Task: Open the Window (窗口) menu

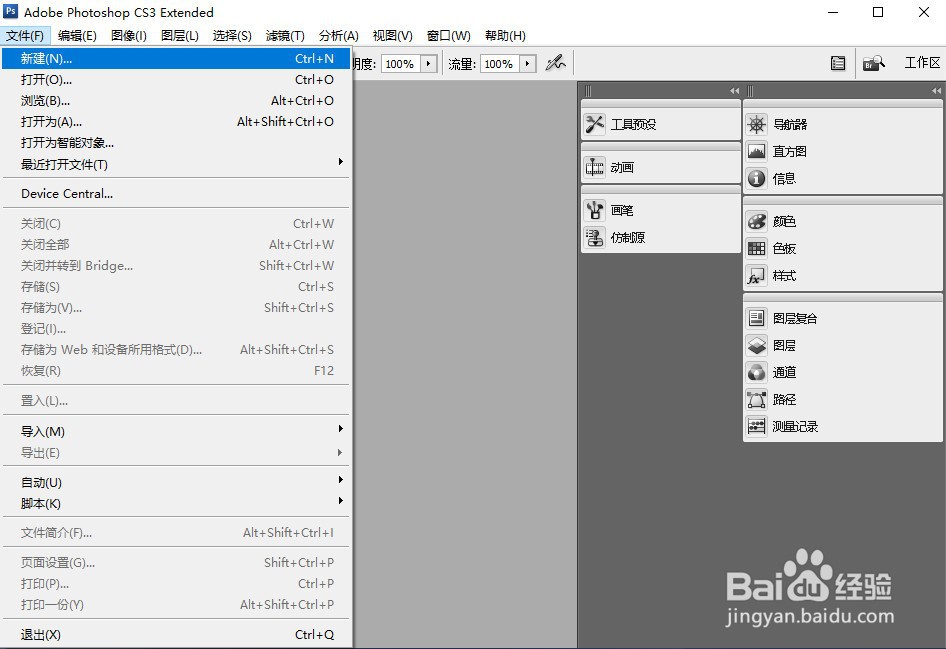Action: pyautogui.click(x=449, y=36)
